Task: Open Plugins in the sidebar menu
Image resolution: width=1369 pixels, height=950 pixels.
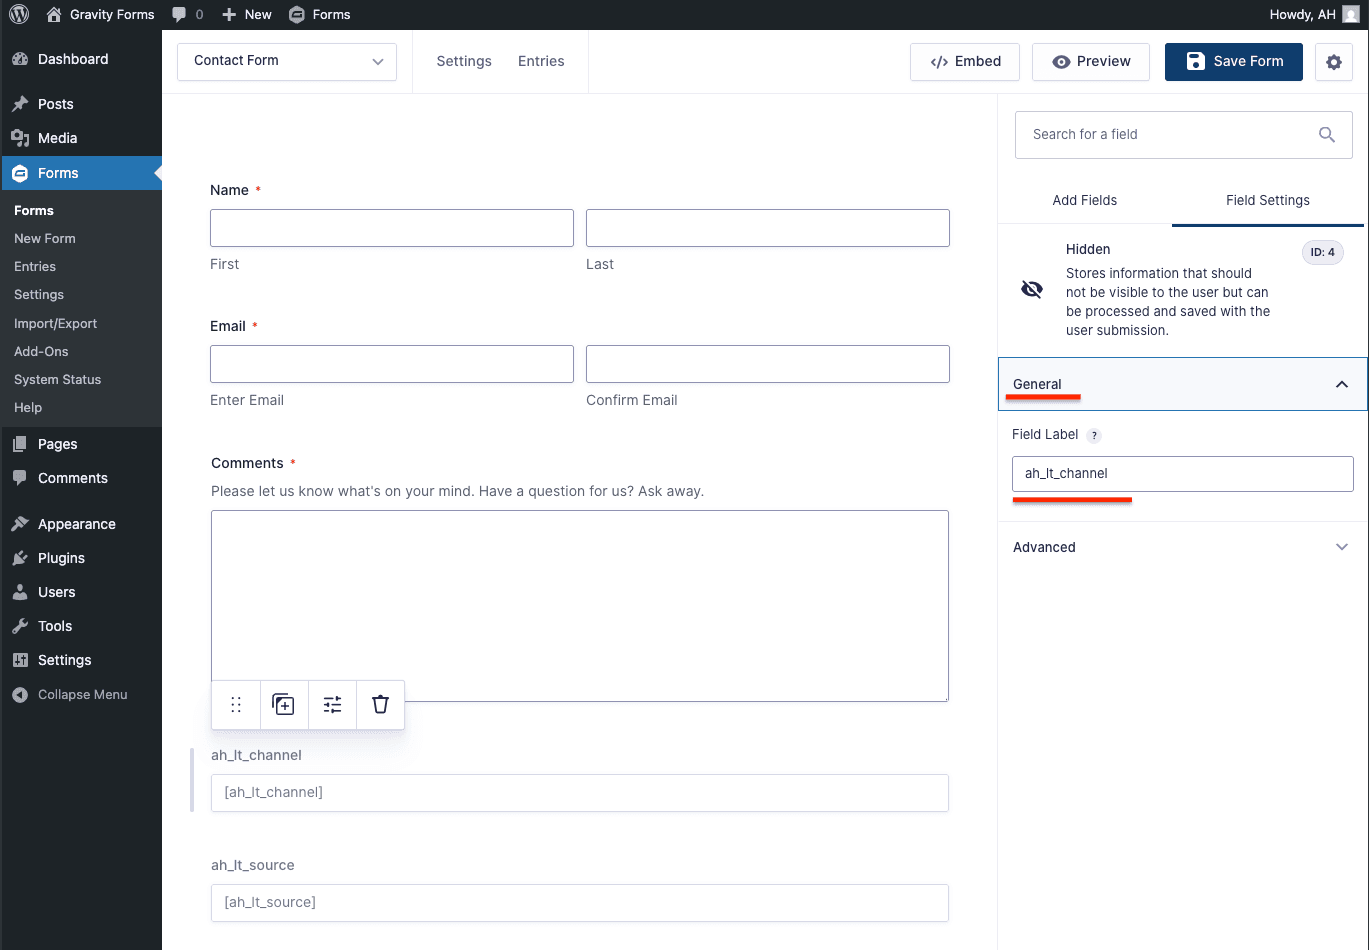Action: pos(61,558)
